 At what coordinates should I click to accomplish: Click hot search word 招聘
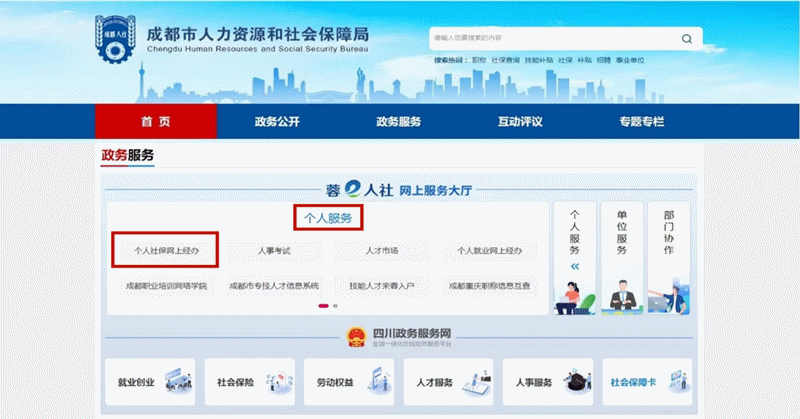click(x=604, y=60)
